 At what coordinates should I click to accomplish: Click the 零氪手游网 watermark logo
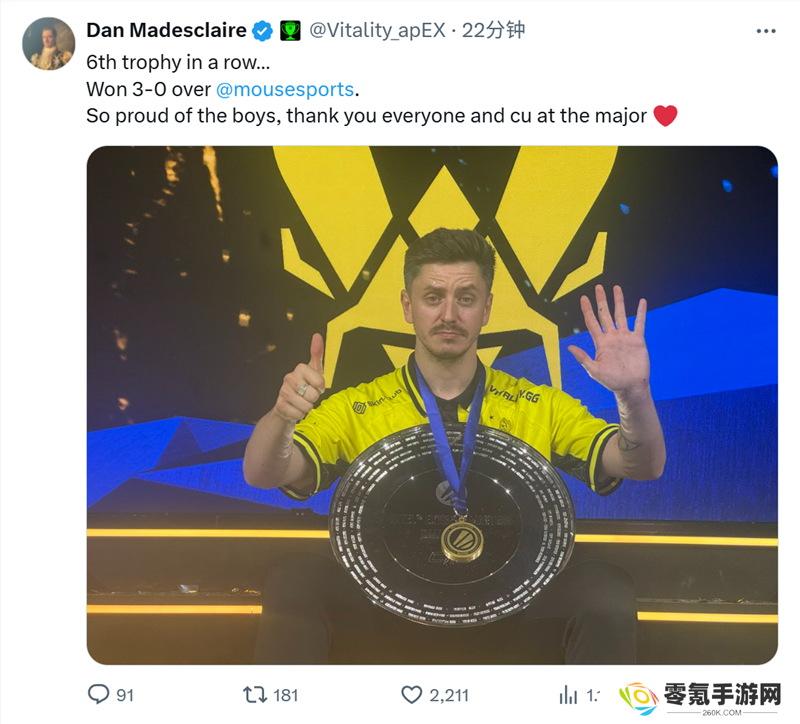[699, 698]
